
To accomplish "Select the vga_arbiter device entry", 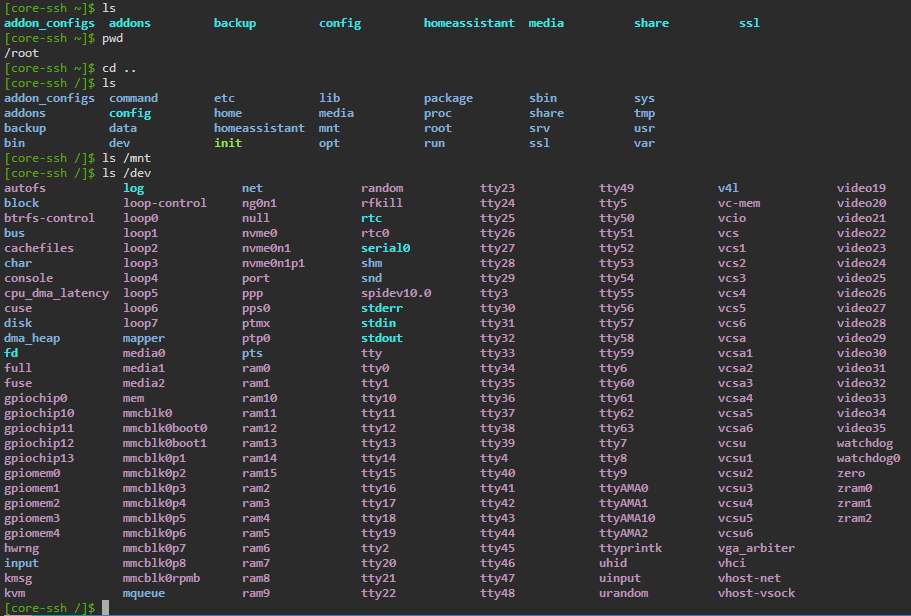I will pyautogui.click(x=756, y=548).
